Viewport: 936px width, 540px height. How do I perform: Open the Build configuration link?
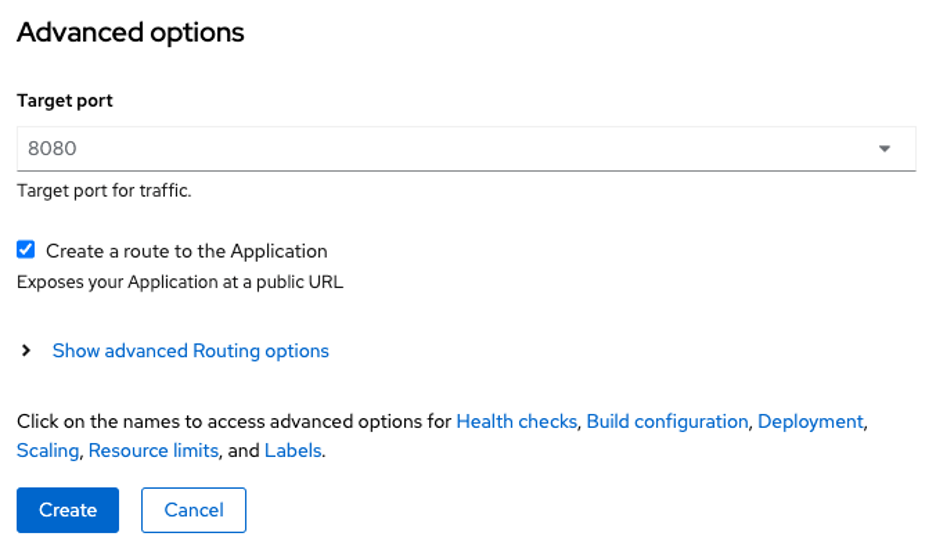point(667,422)
